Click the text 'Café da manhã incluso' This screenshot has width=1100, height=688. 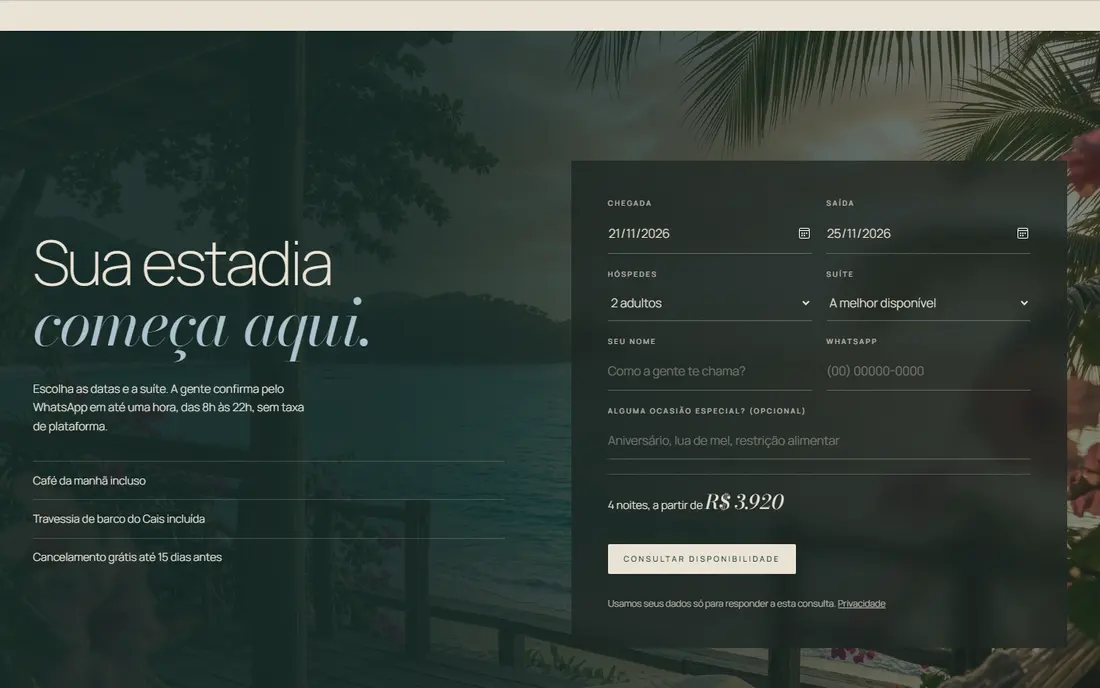(89, 480)
